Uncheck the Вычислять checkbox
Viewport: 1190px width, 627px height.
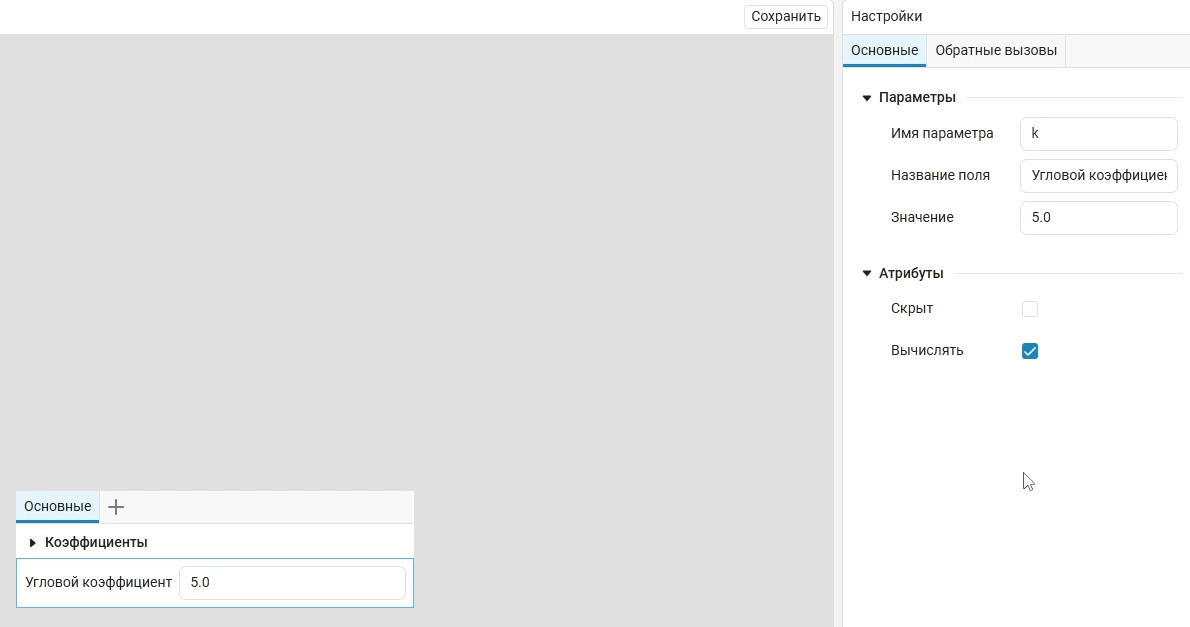click(1030, 351)
